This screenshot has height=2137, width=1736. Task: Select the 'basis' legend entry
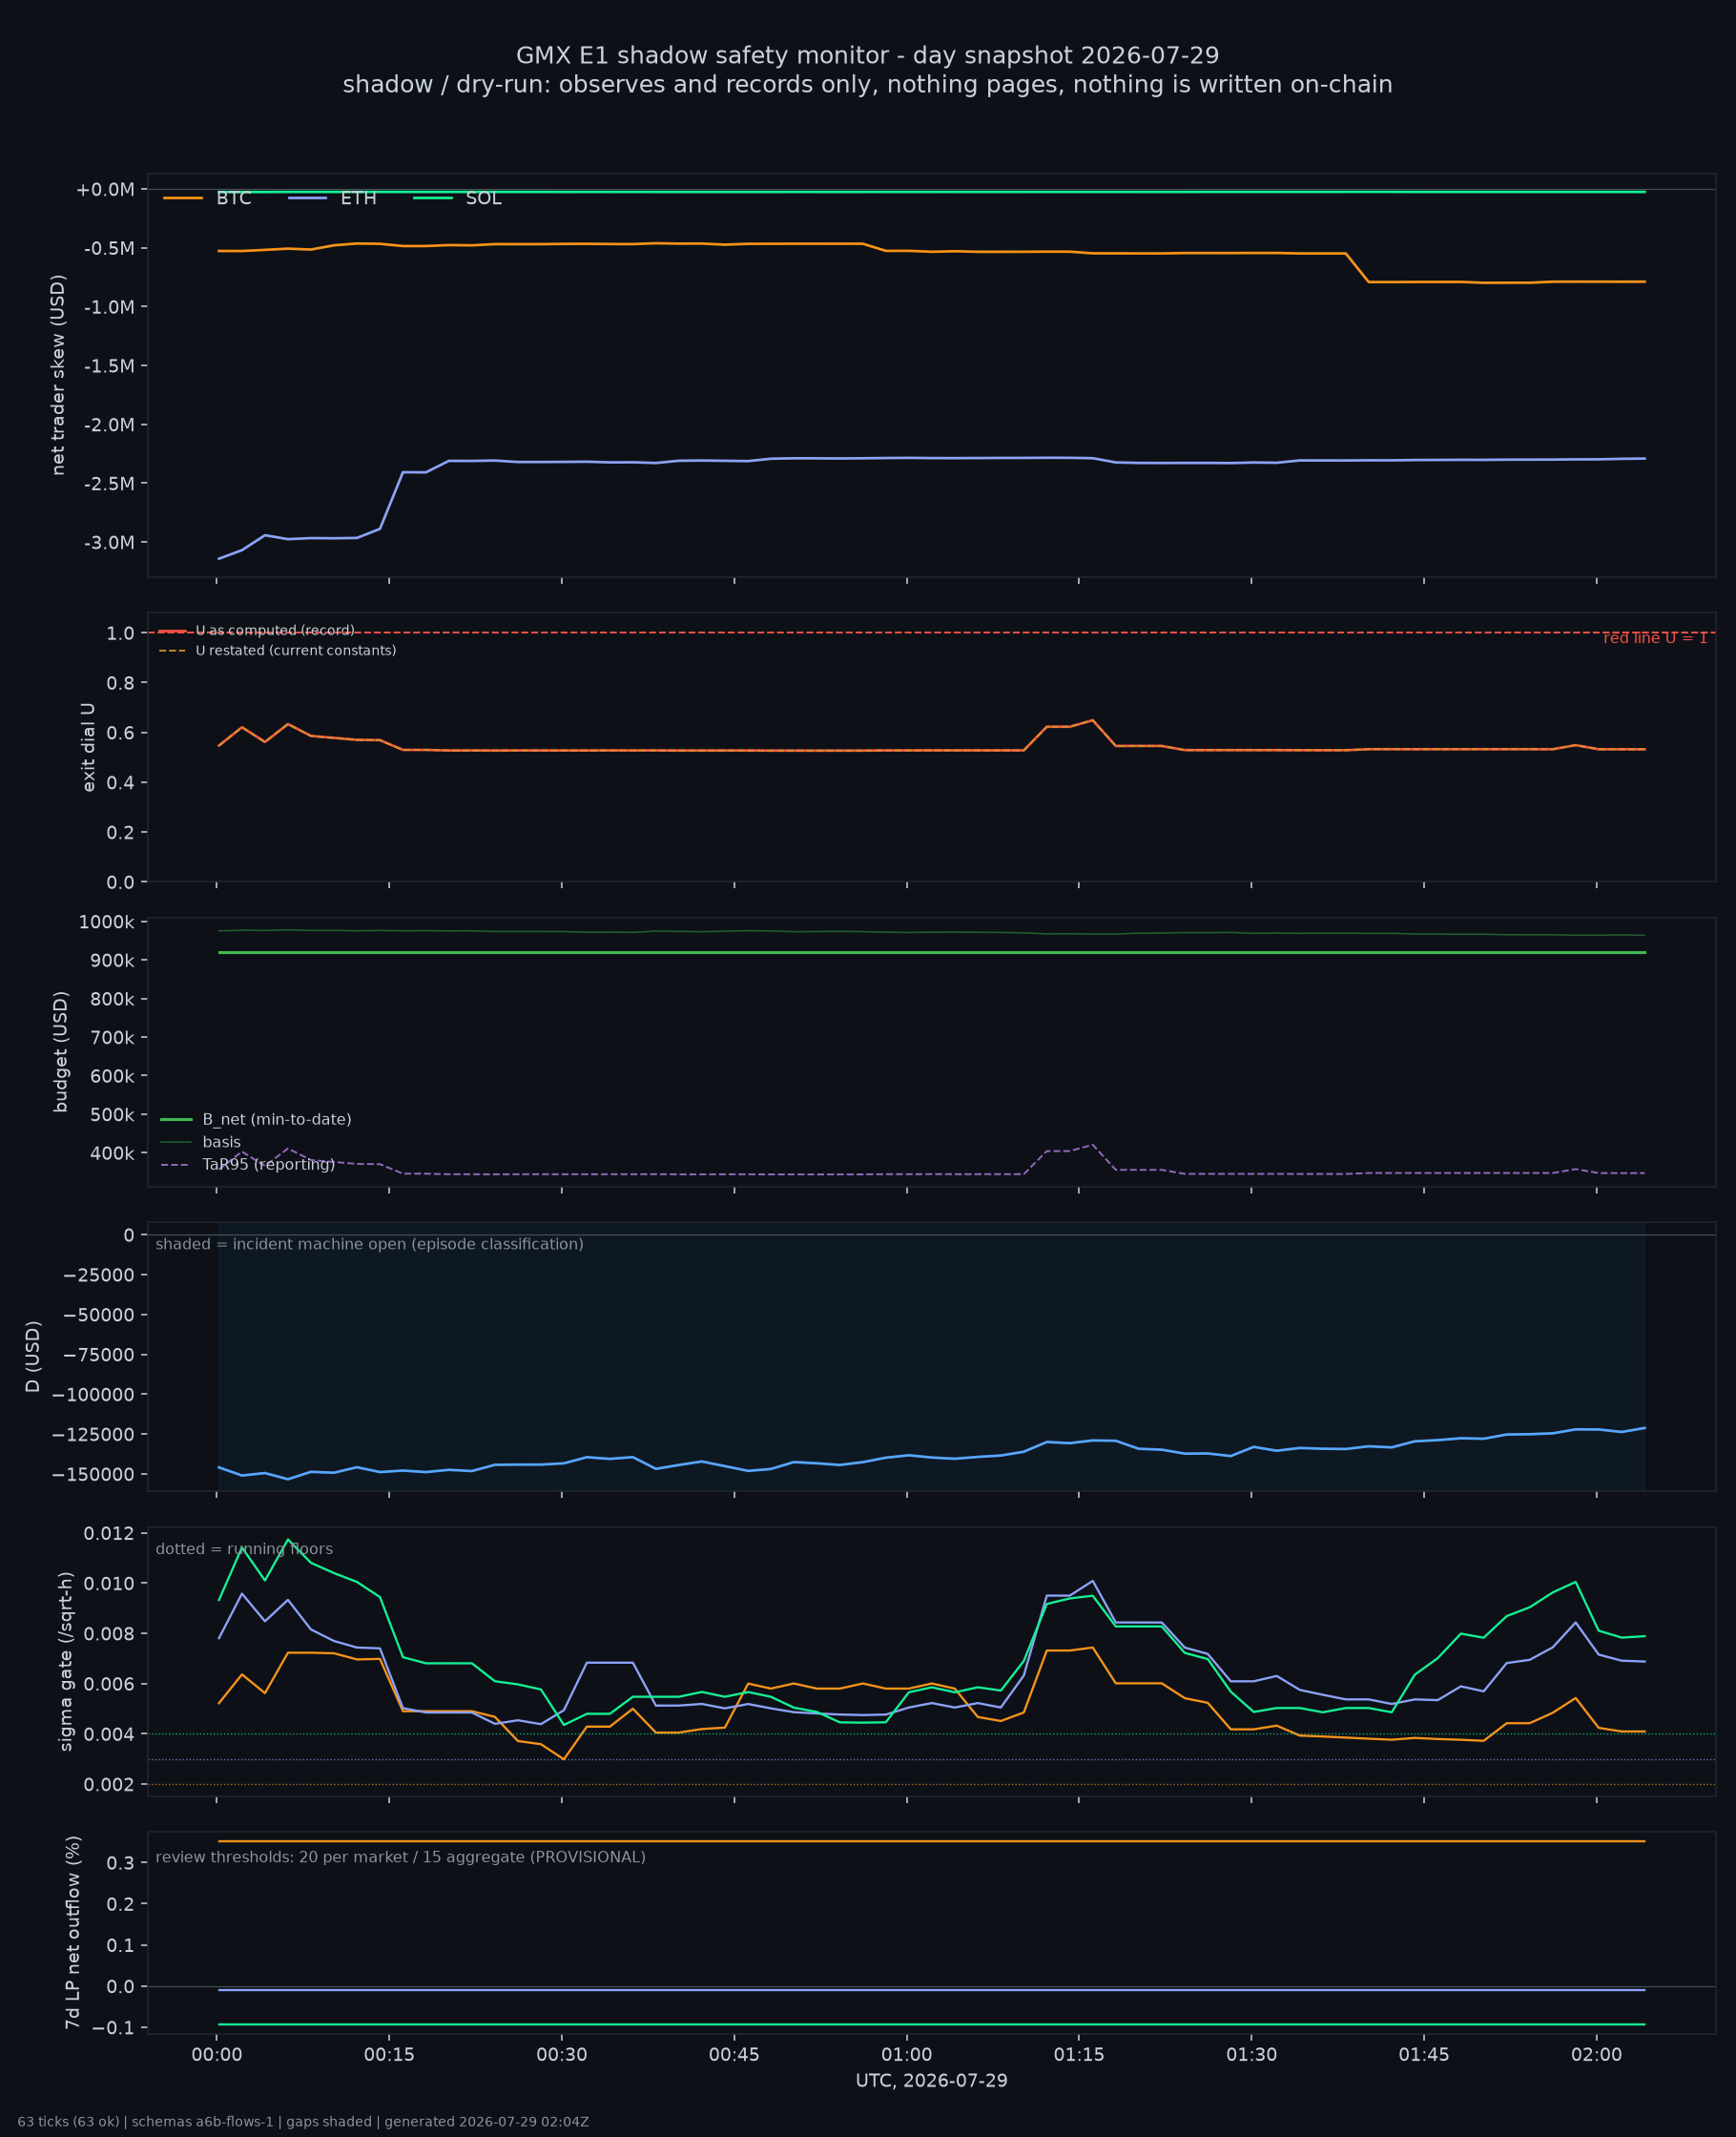click(222, 1142)
